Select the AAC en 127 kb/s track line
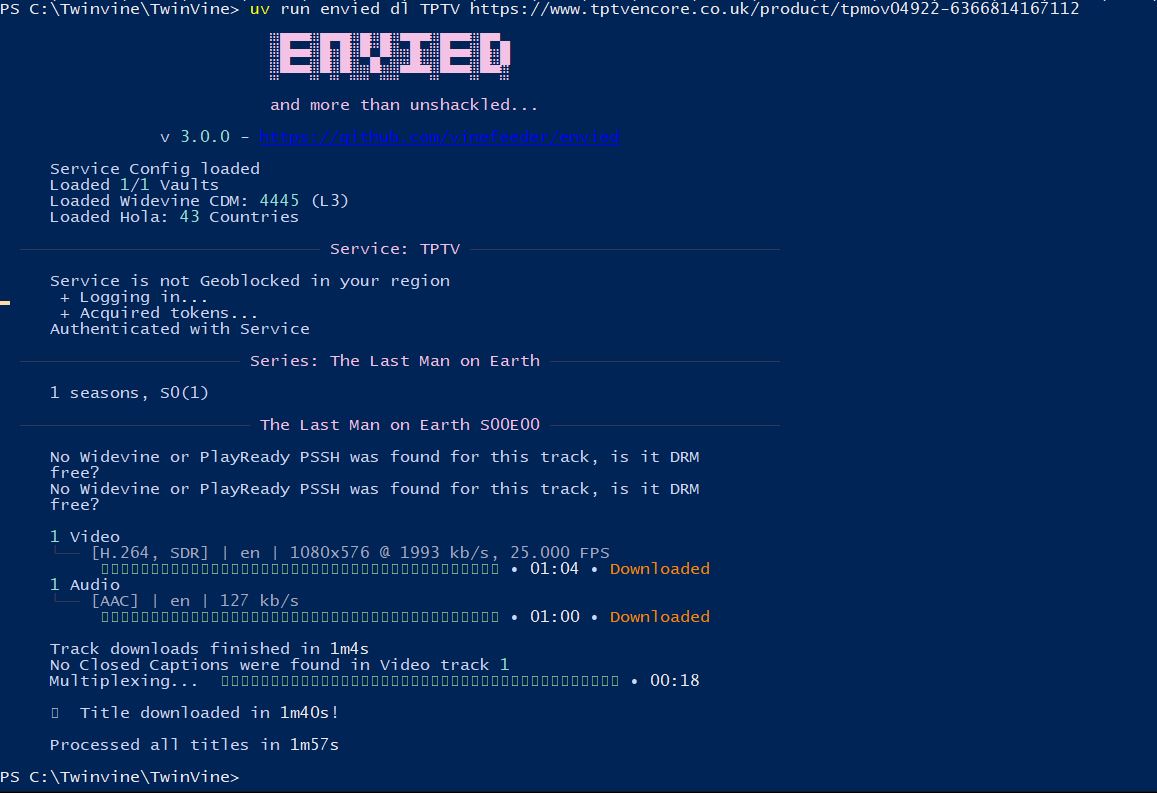 pyautogui.click(x=195, y=601)
